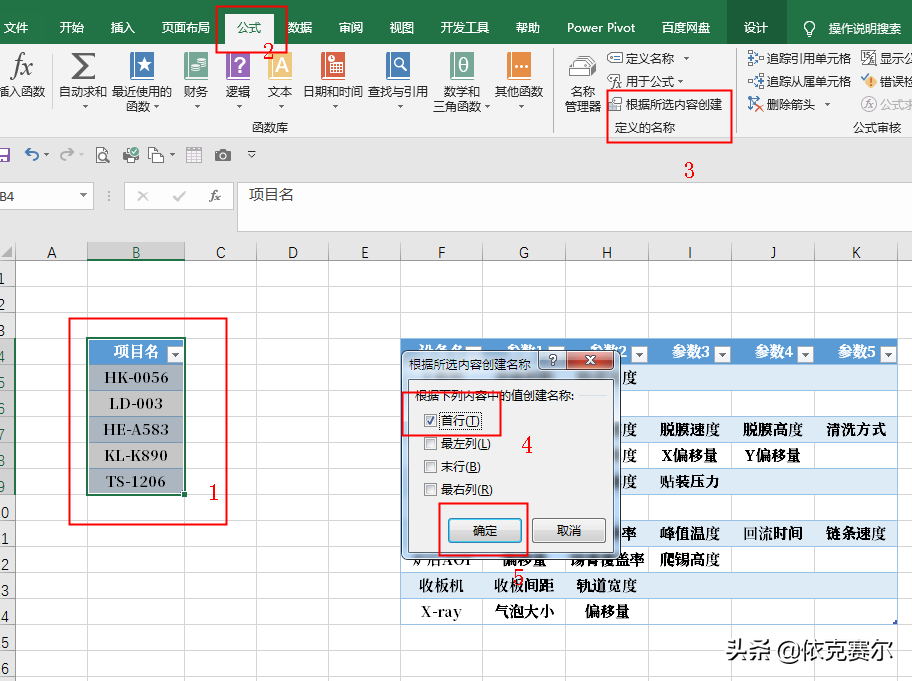Viewport: 912px width, 681px height.
Task: Switch to the 页面布局 (Page Layout) tab
Action: 186,27
